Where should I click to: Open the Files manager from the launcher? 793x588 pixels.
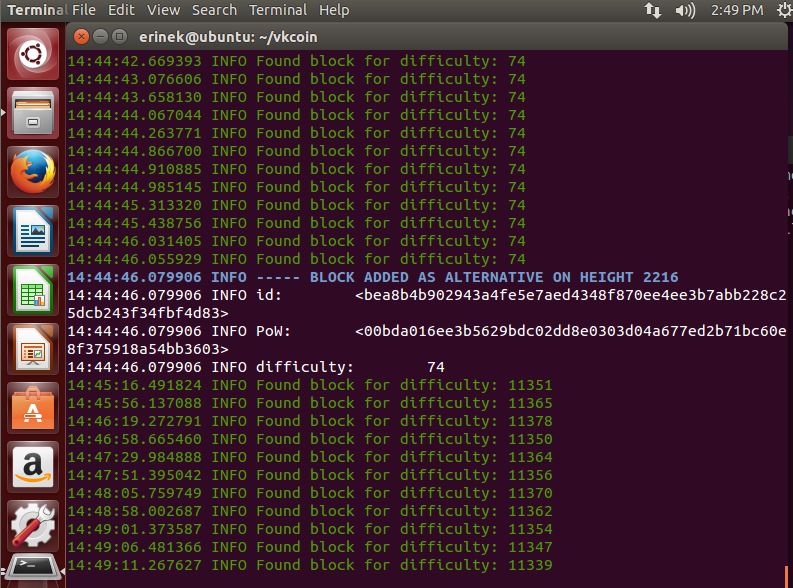[33, 112]
